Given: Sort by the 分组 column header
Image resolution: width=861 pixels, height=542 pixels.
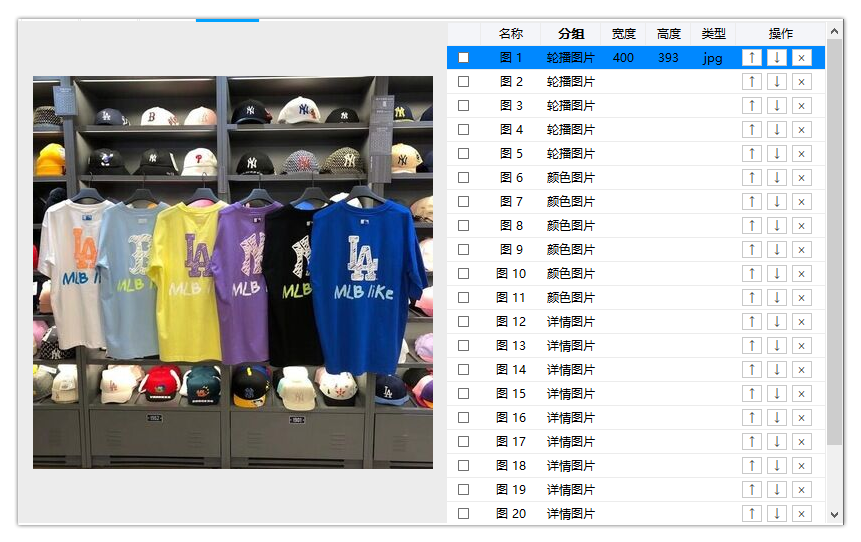Looking at the screenshot, I should tap(571, 33).
